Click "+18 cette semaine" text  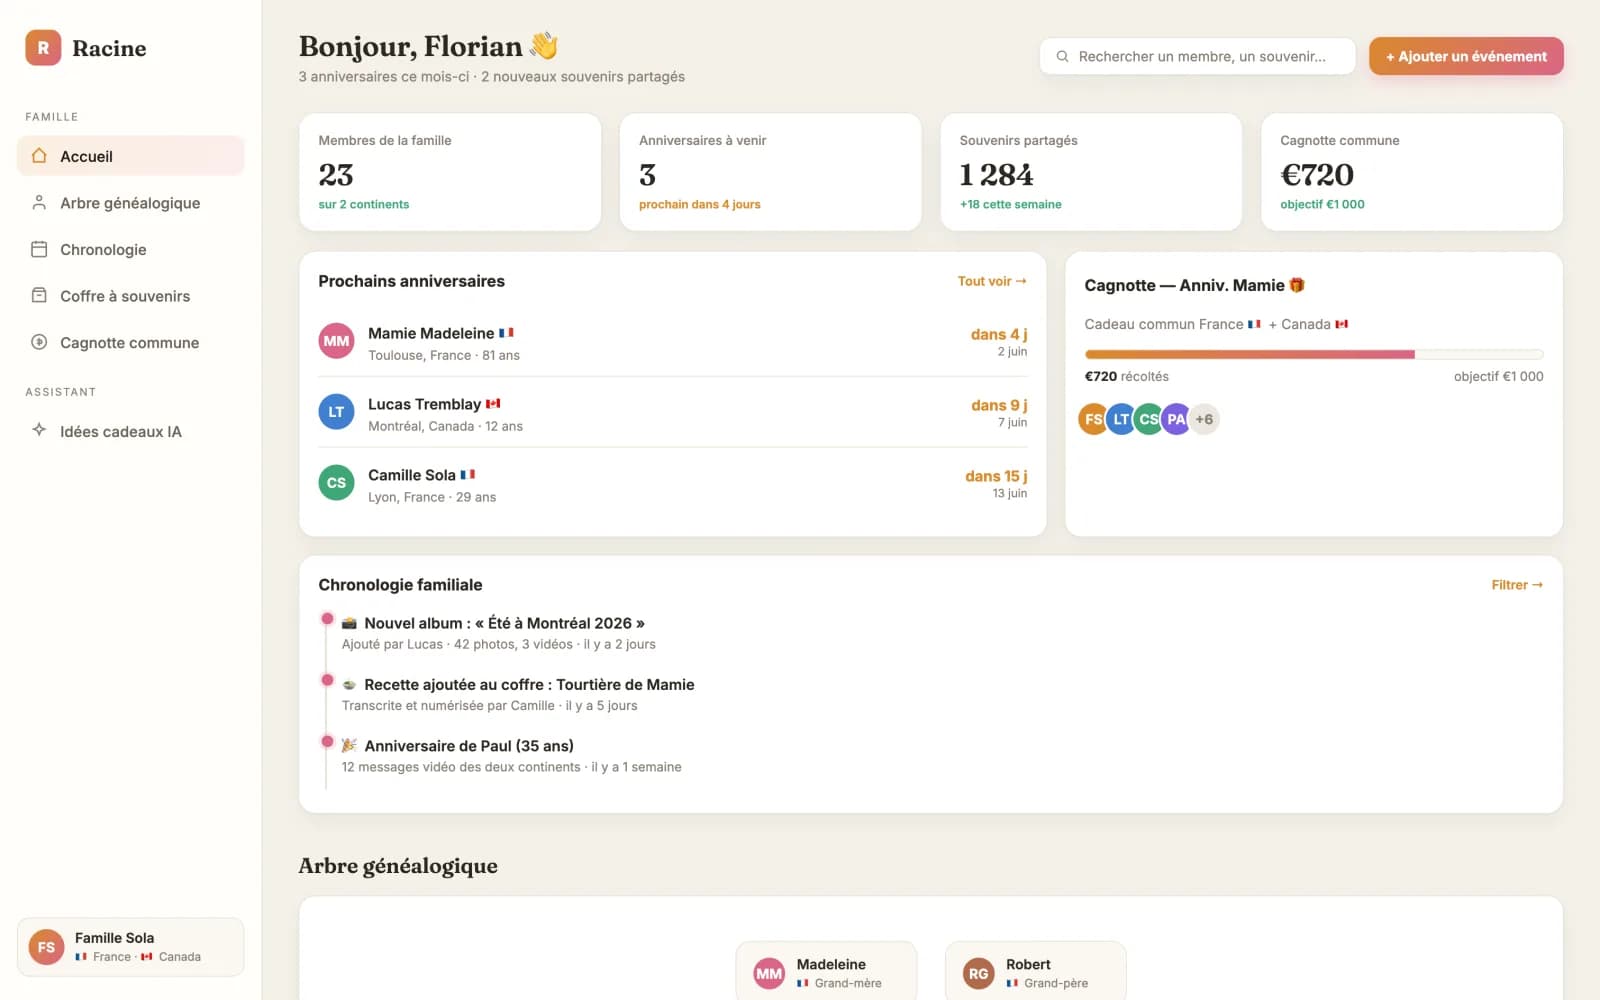[x=1011, y=204]
